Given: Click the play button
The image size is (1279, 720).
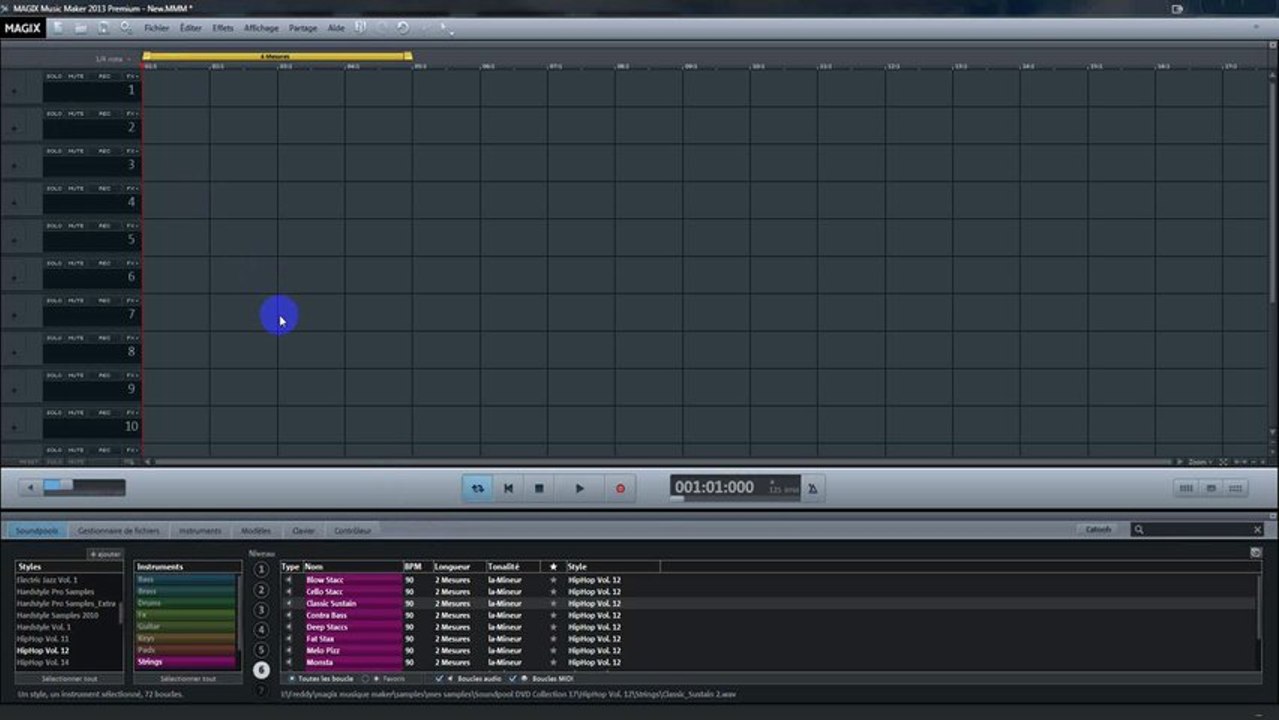Looking at the screenshot, I should (x=579, y=488).
